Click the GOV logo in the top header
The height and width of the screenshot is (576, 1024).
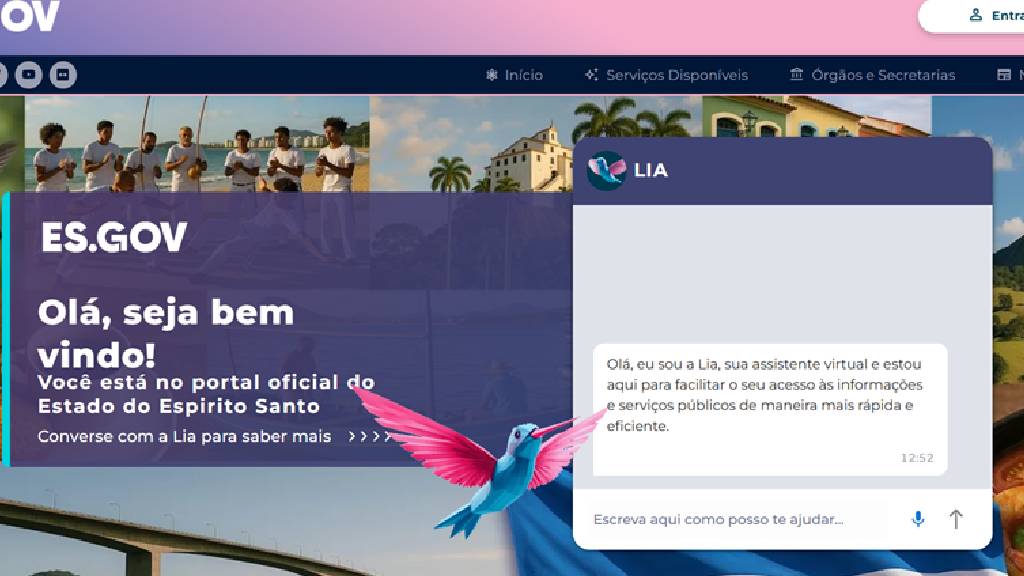29,16
